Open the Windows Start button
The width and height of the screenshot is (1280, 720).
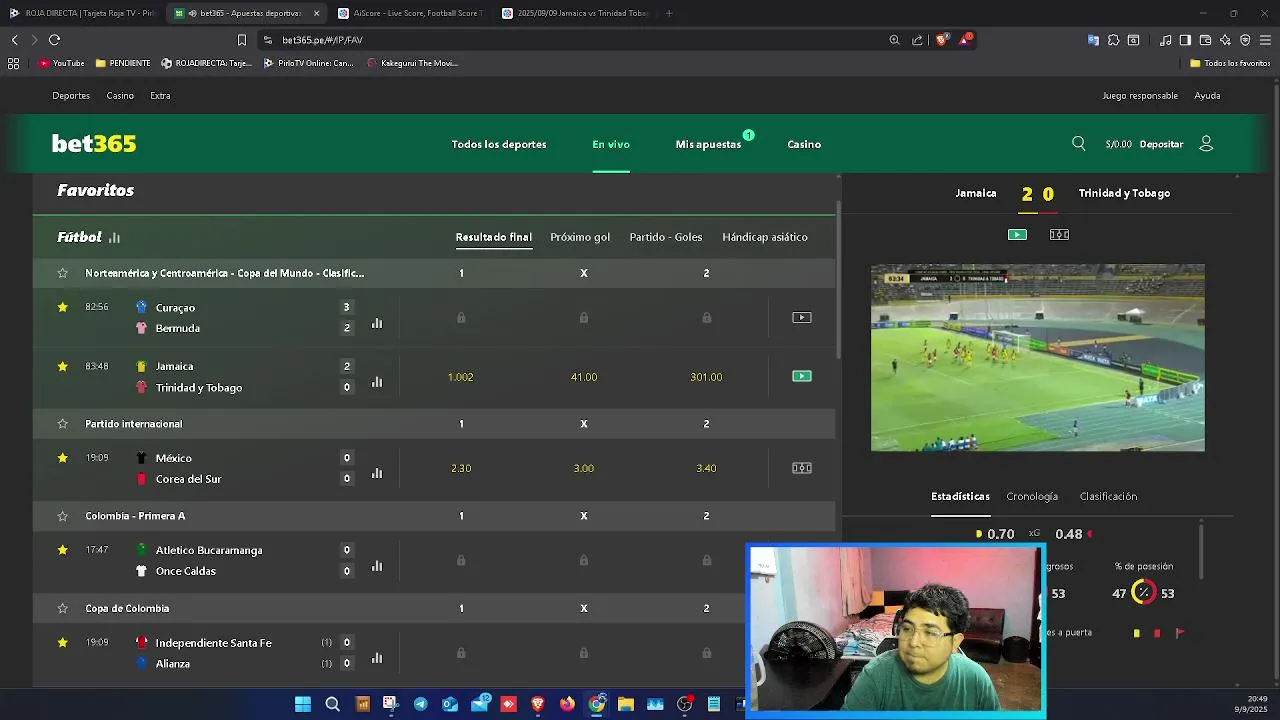tap(302, 704)
